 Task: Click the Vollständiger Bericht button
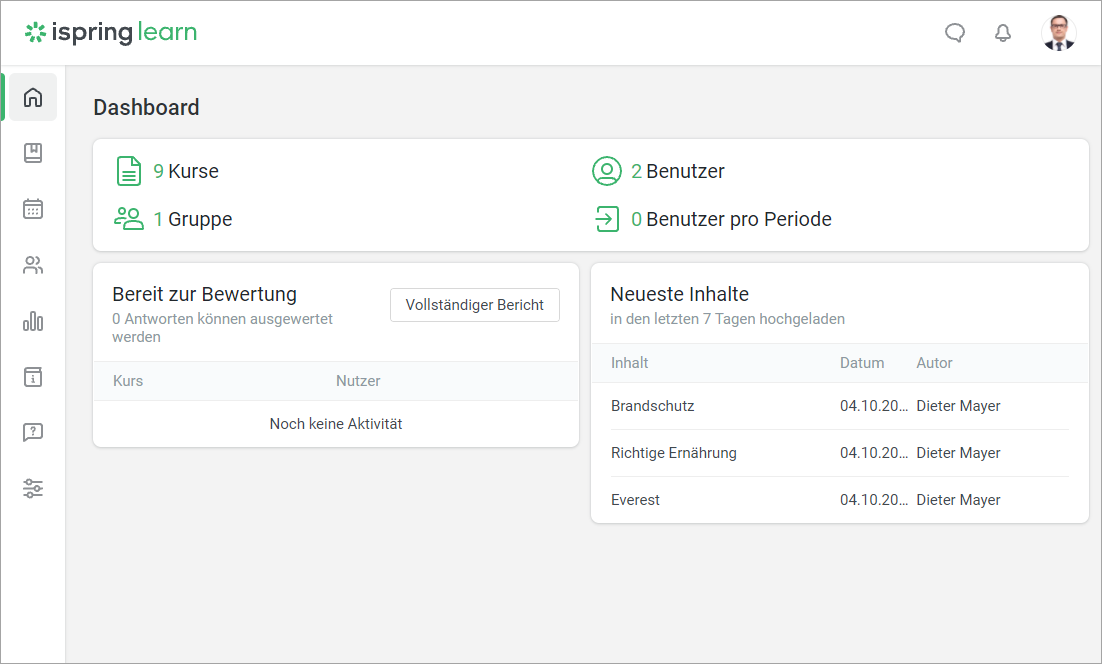[x=474, y=305]
